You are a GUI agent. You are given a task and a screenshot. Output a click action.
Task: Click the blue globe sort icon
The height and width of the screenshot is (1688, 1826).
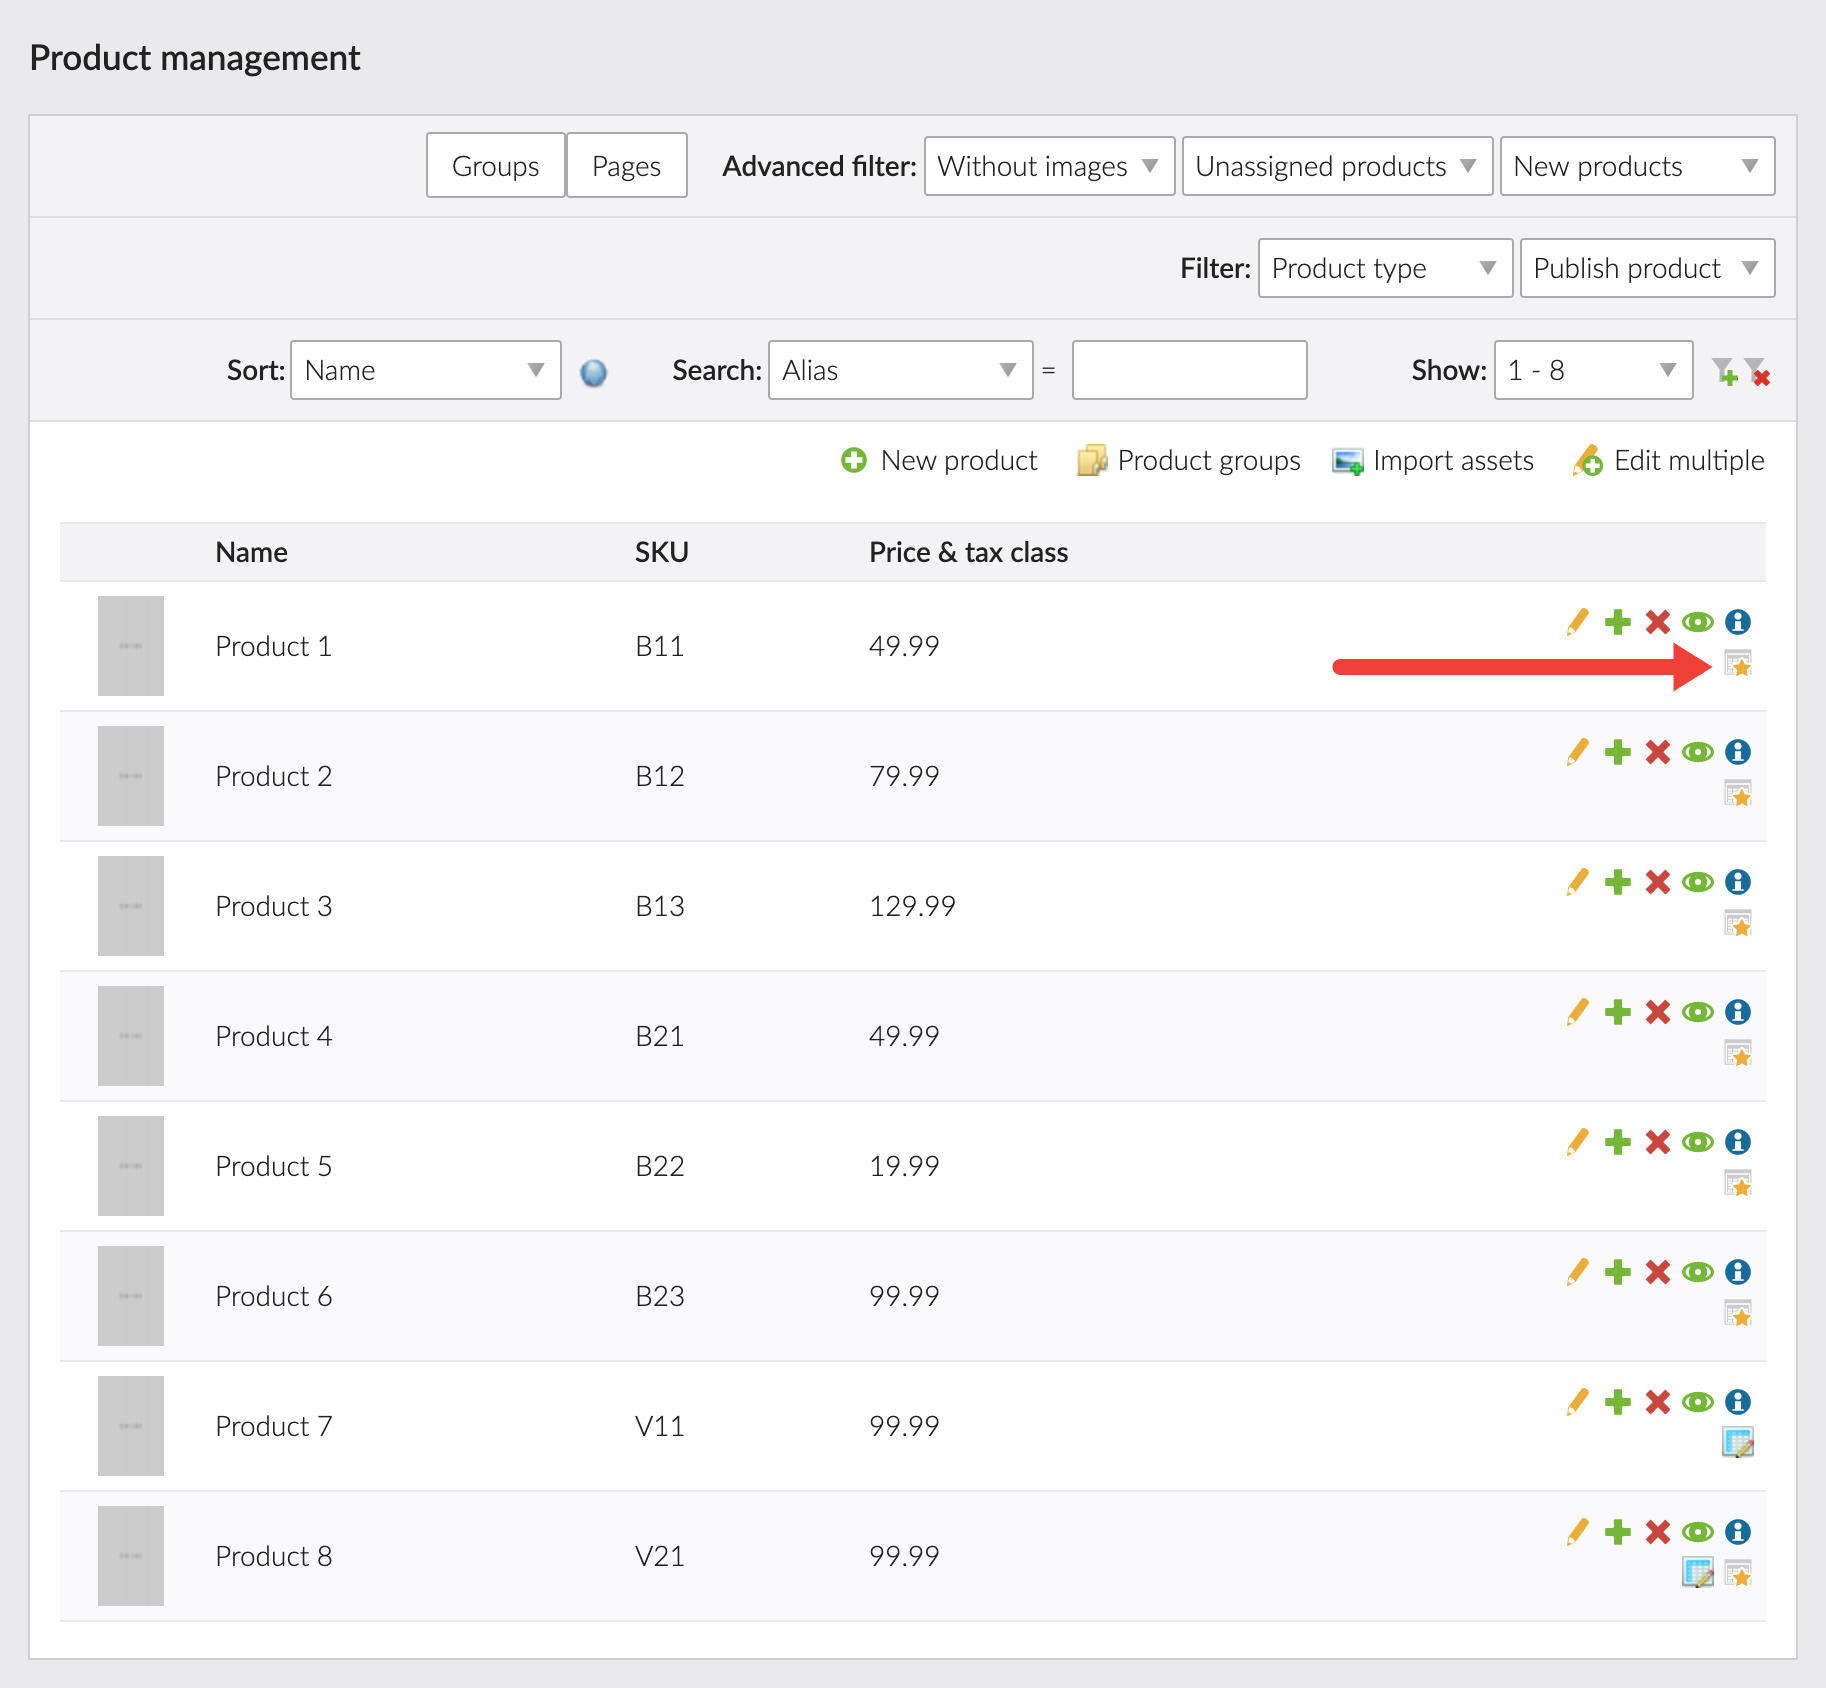pos(593,373)
